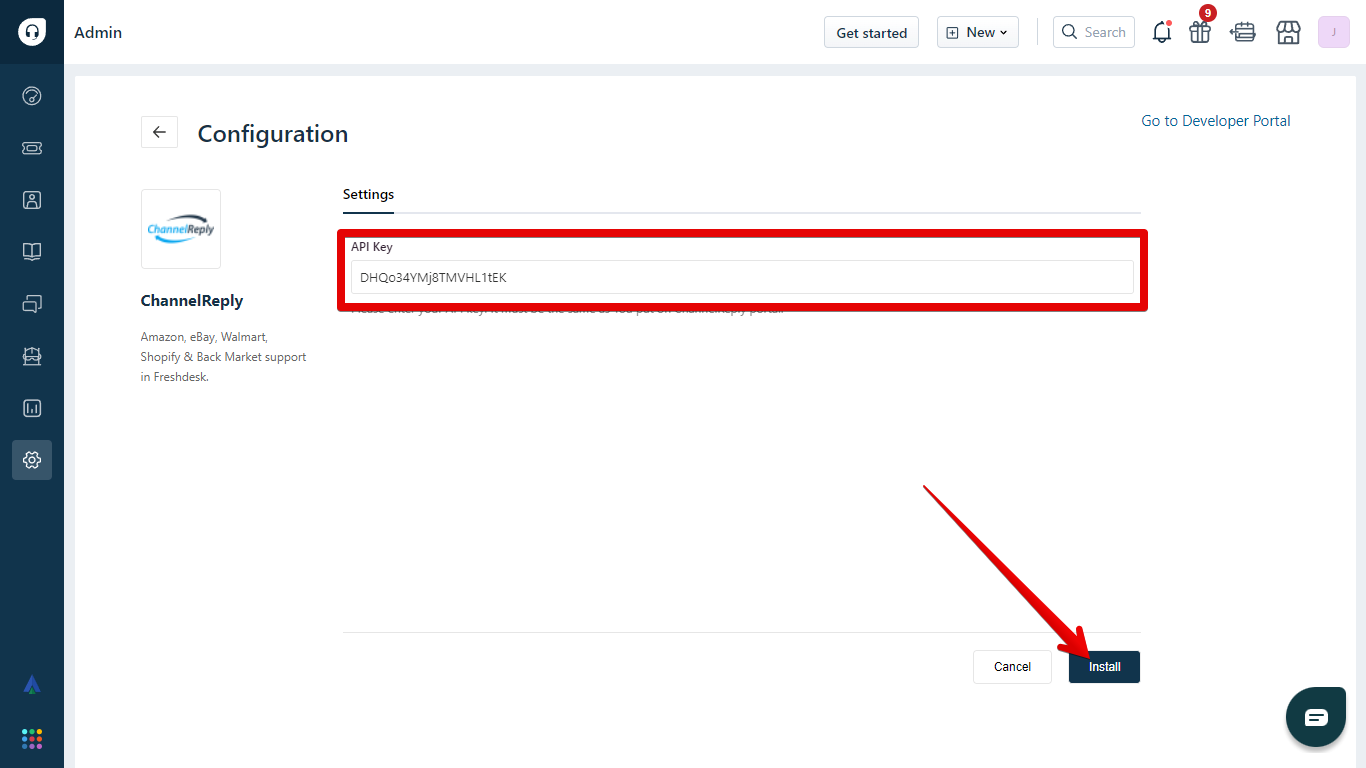1366x768 pixels.
Task: Click the ChannelReply logo thumbnail
Action: pos(181,229)
